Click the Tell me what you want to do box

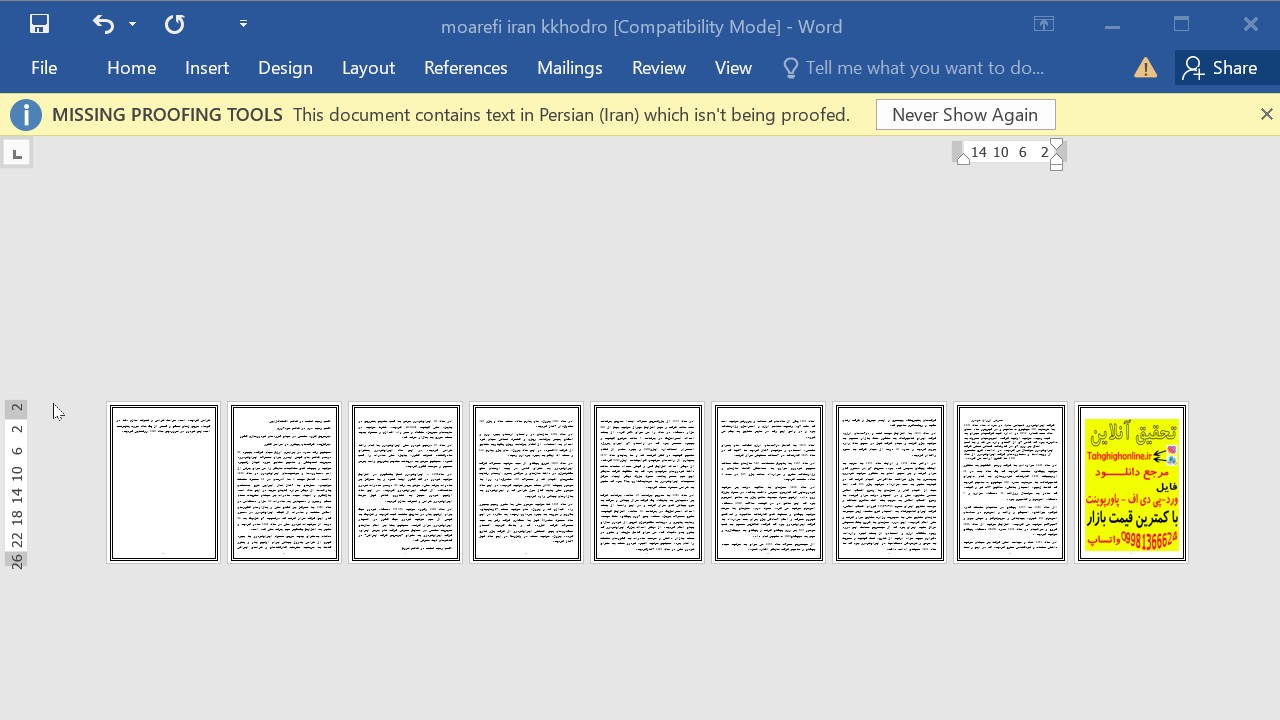point(924,68)
